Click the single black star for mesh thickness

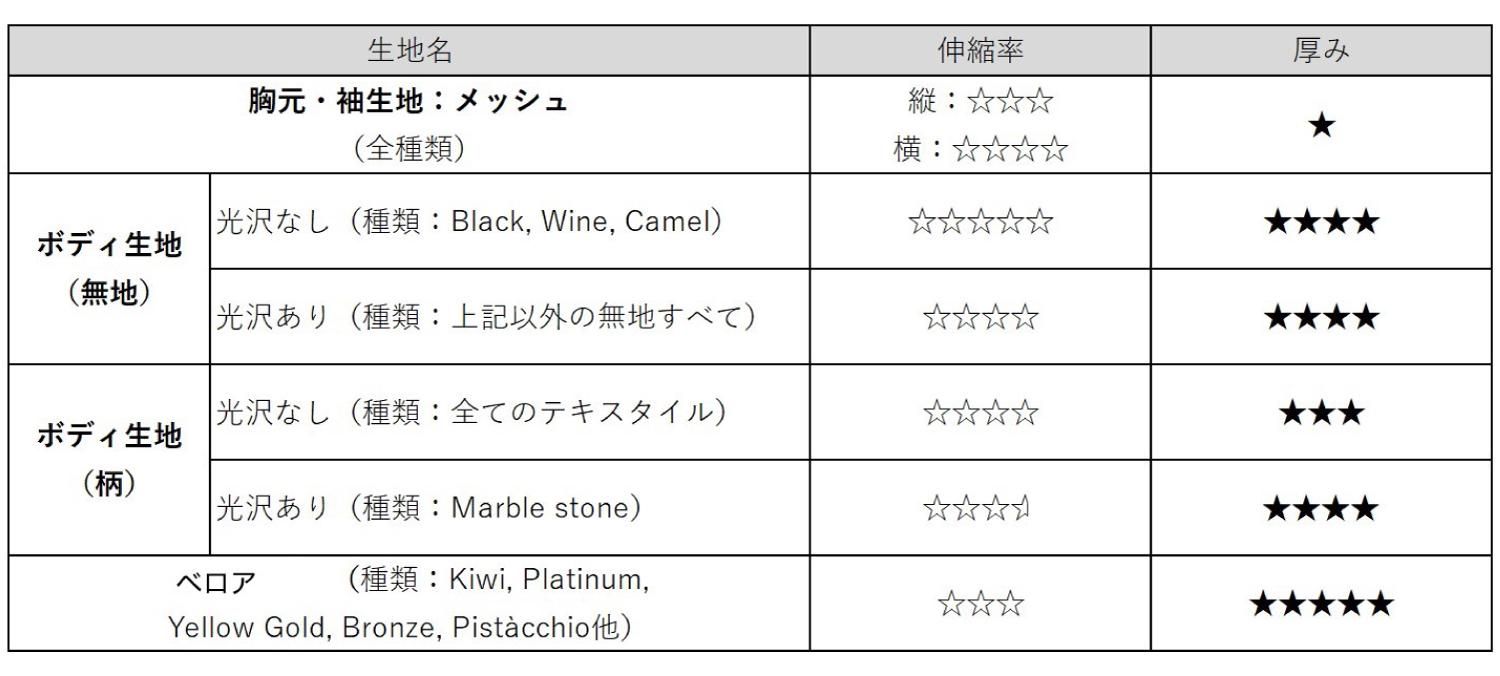coord(1323,127)
